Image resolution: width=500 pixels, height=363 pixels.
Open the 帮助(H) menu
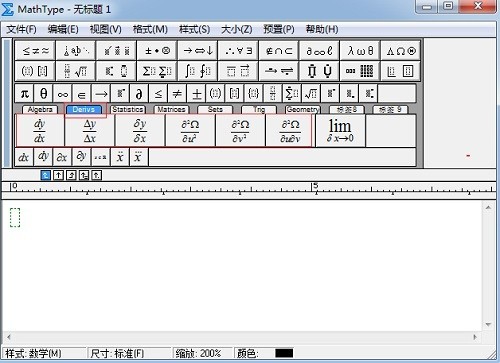coord(322,30)
